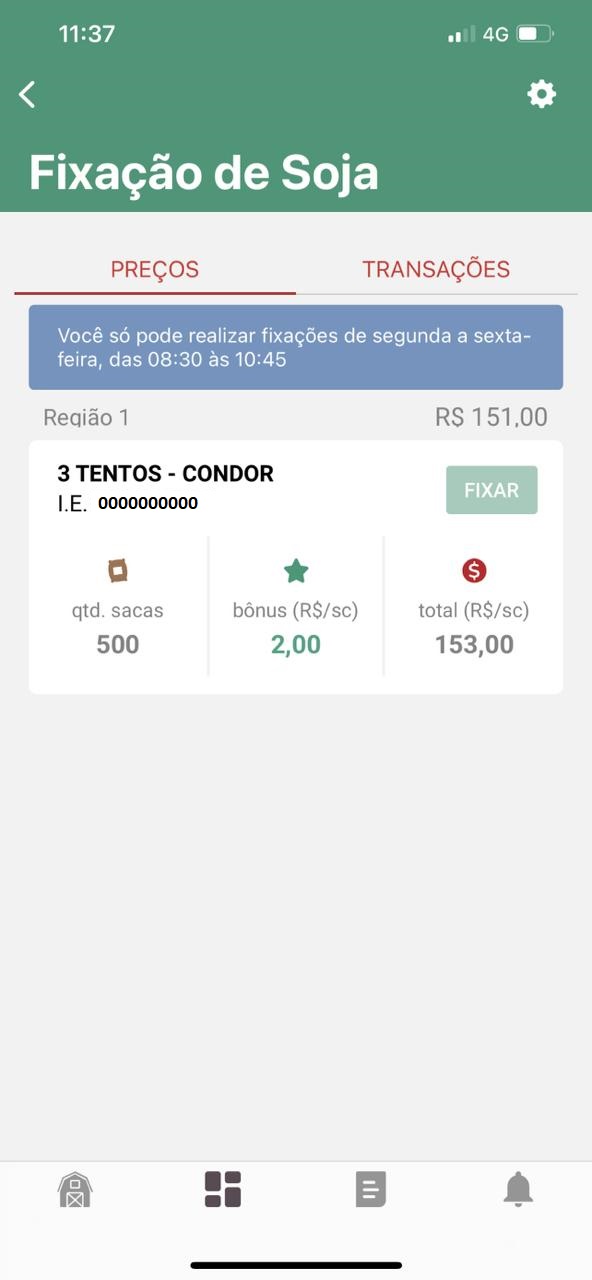Tap the 153,00 total value
The width and height of the screenshot is (592, 1280).
(474, 644)
